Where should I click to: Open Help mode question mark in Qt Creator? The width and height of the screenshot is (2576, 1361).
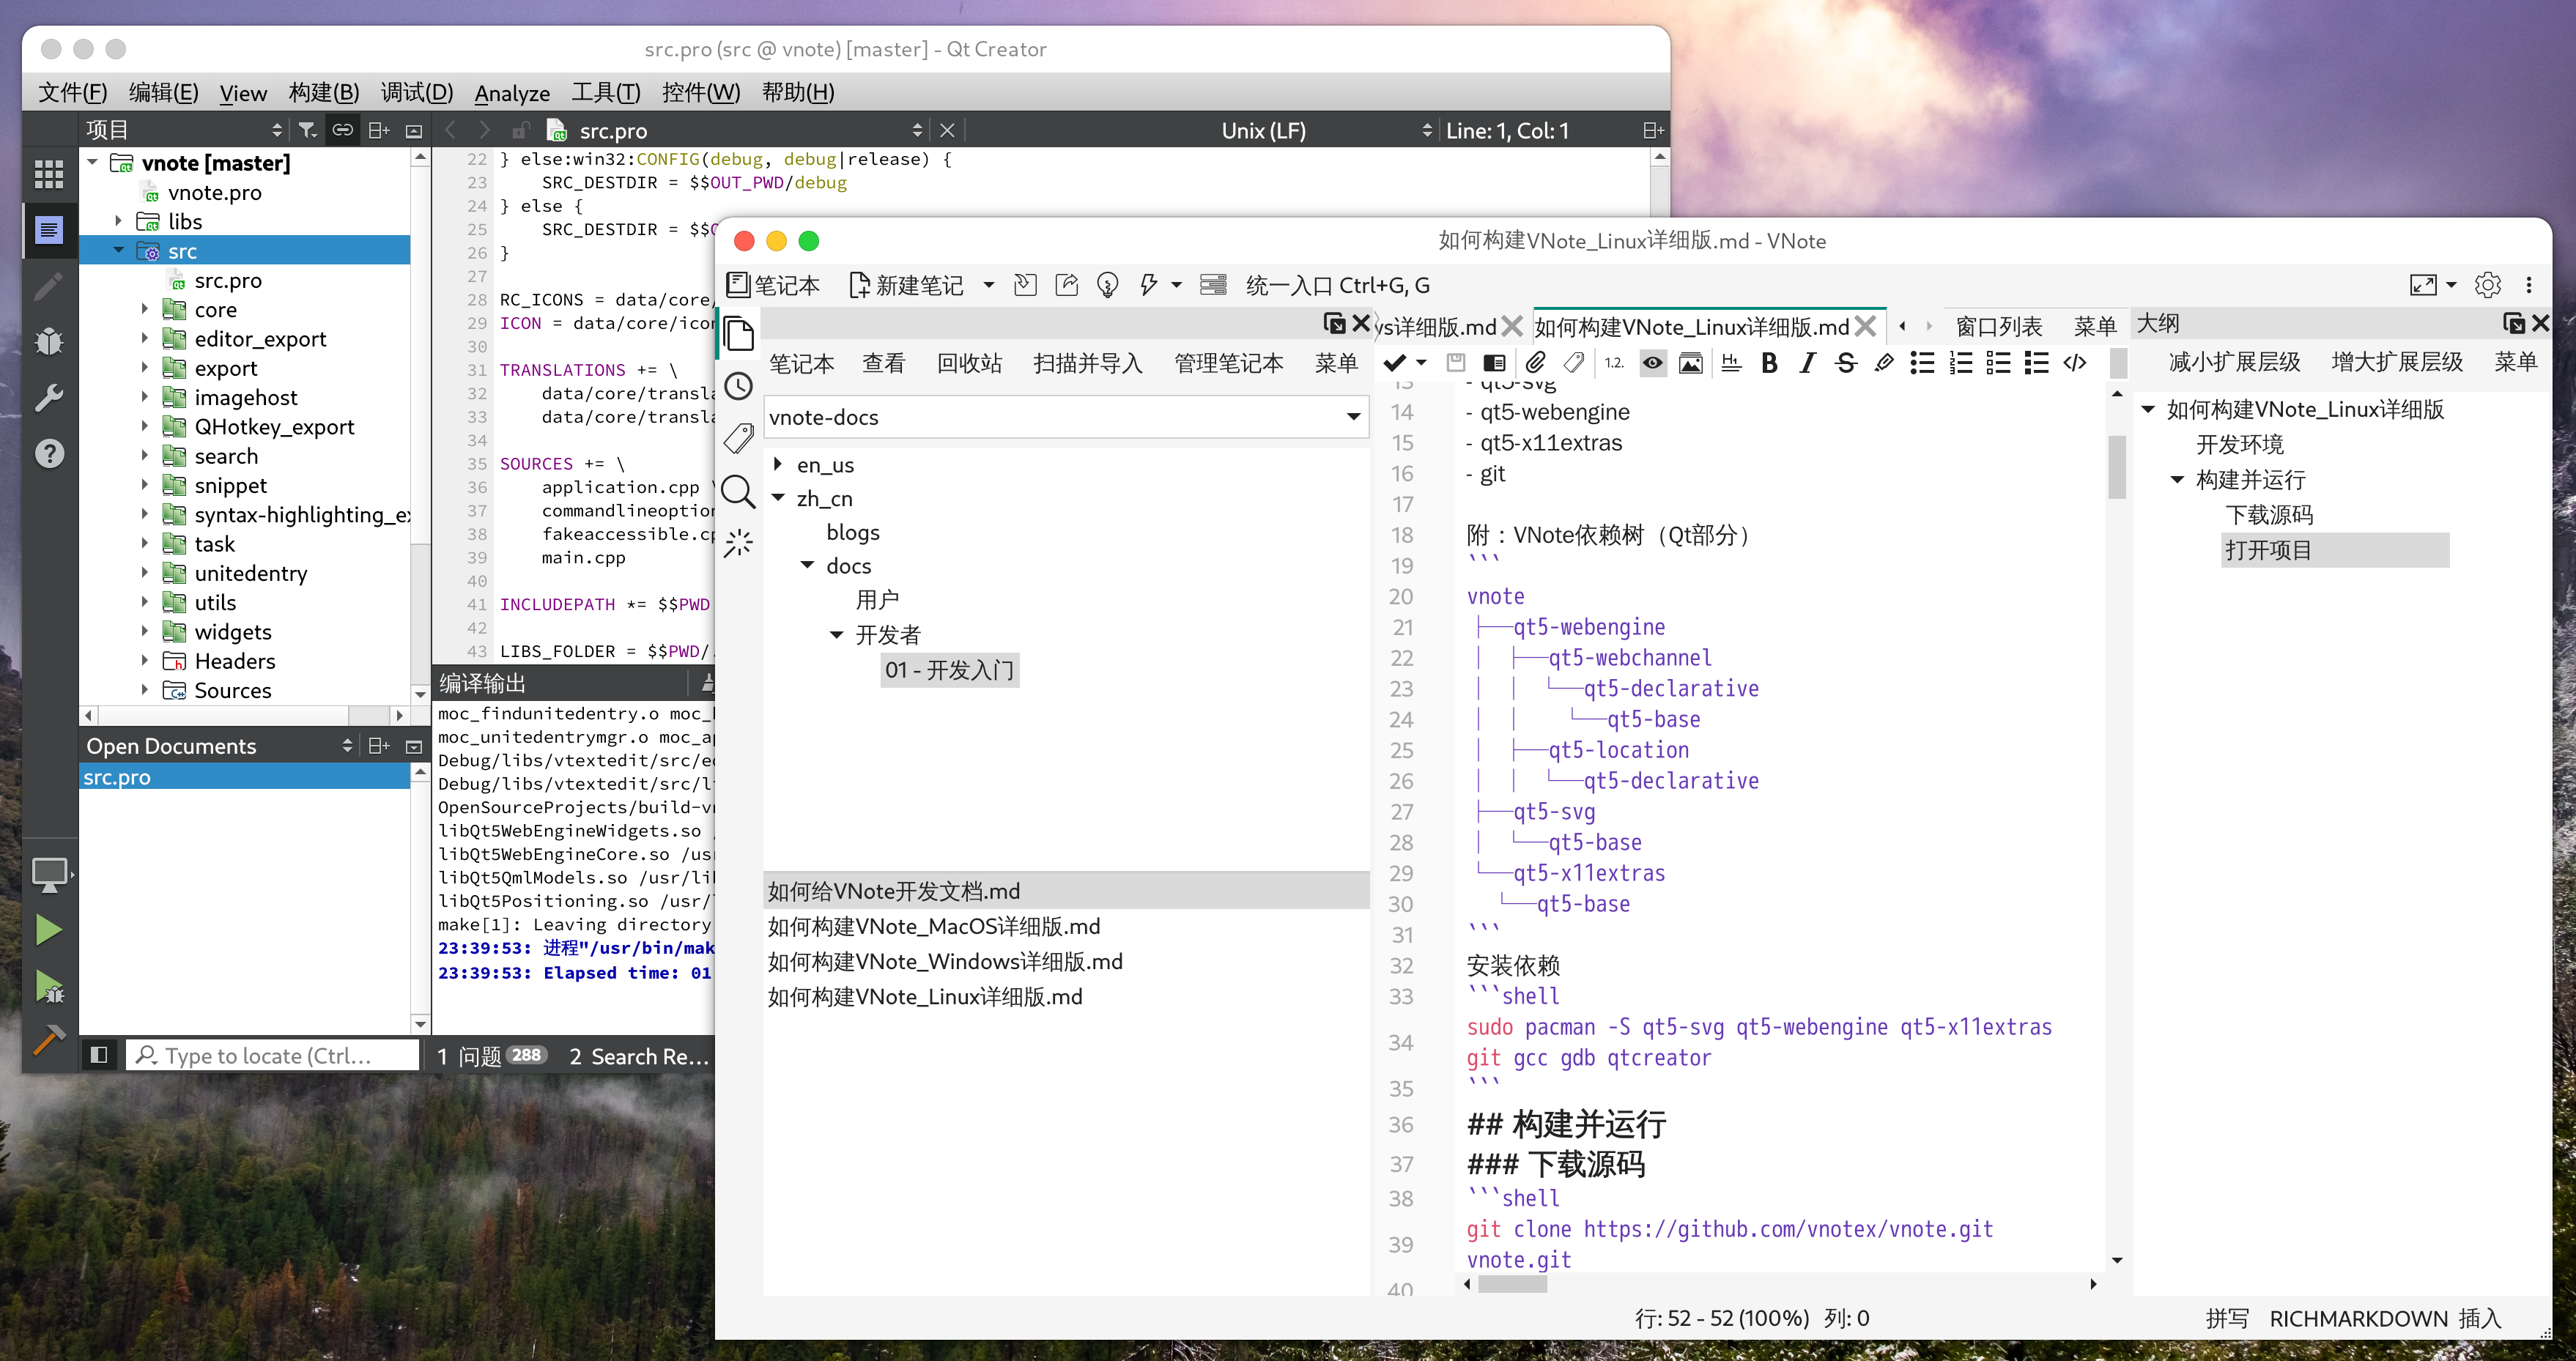point(49,454)
